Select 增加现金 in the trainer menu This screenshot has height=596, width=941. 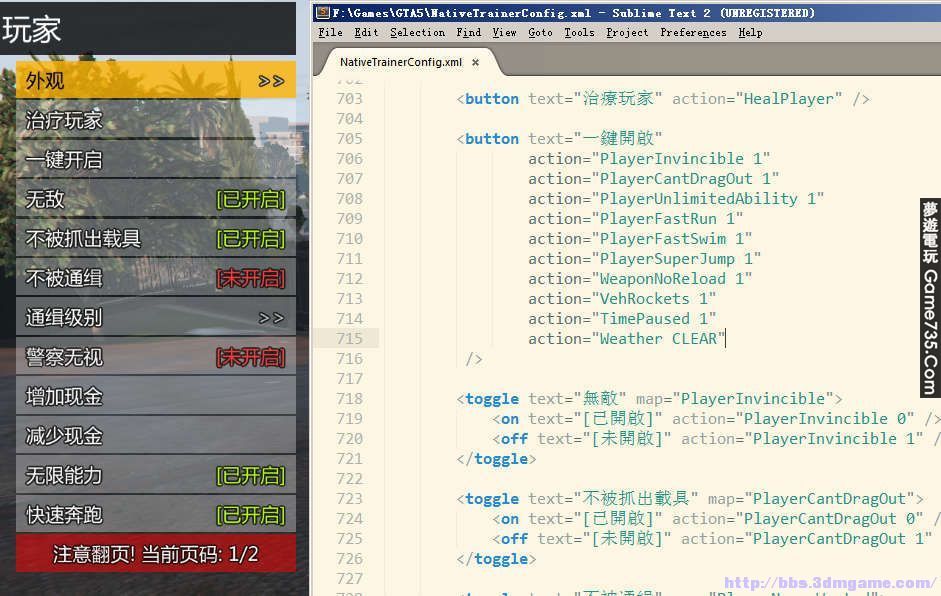[155, 397]
